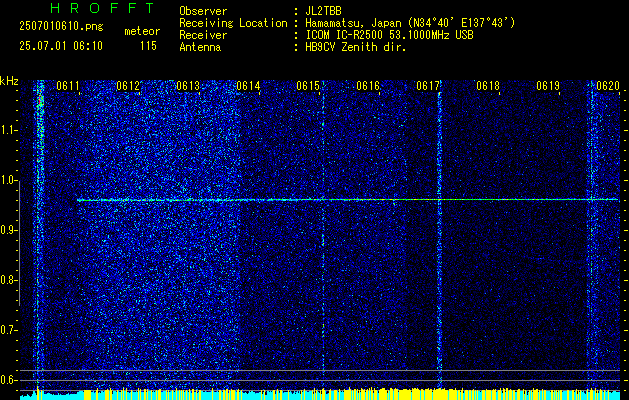Image resolution: width=629 pixels, height=400 pixels.
Task: Click the Hamamatsu, Japan location text
Action: [410, 23]
